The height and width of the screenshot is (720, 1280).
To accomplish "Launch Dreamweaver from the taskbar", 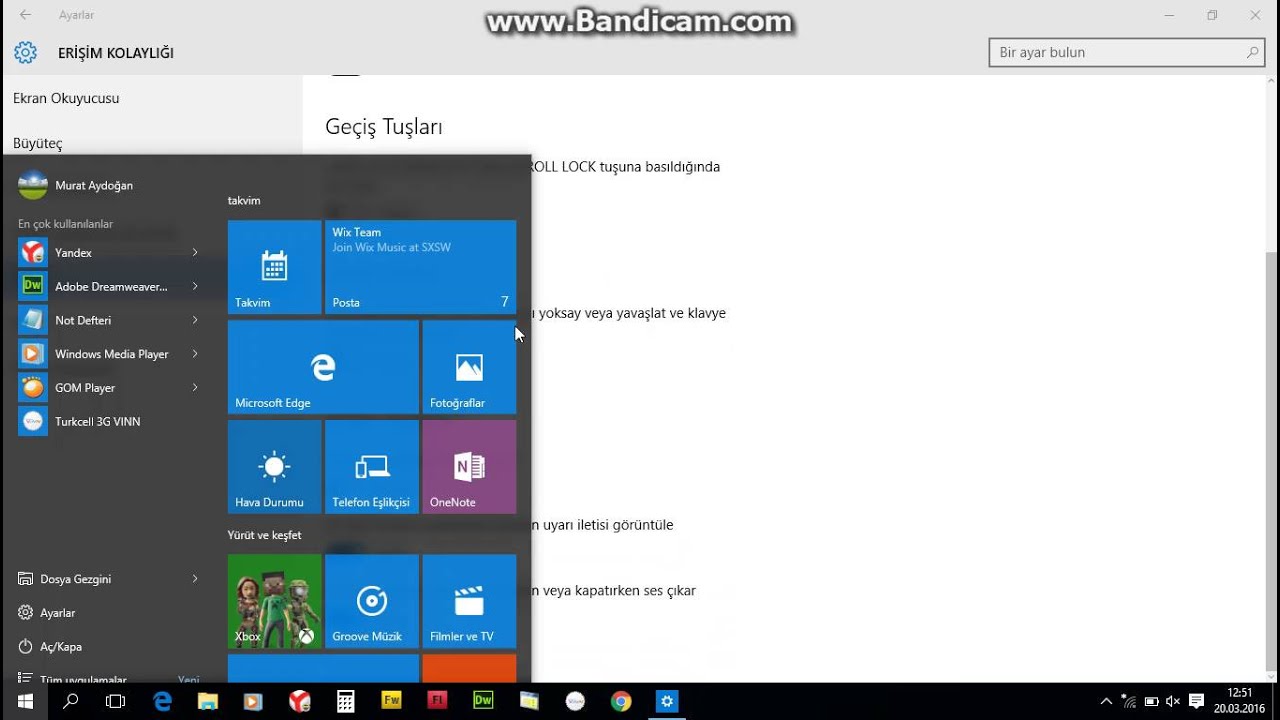I will click(483, 701).
